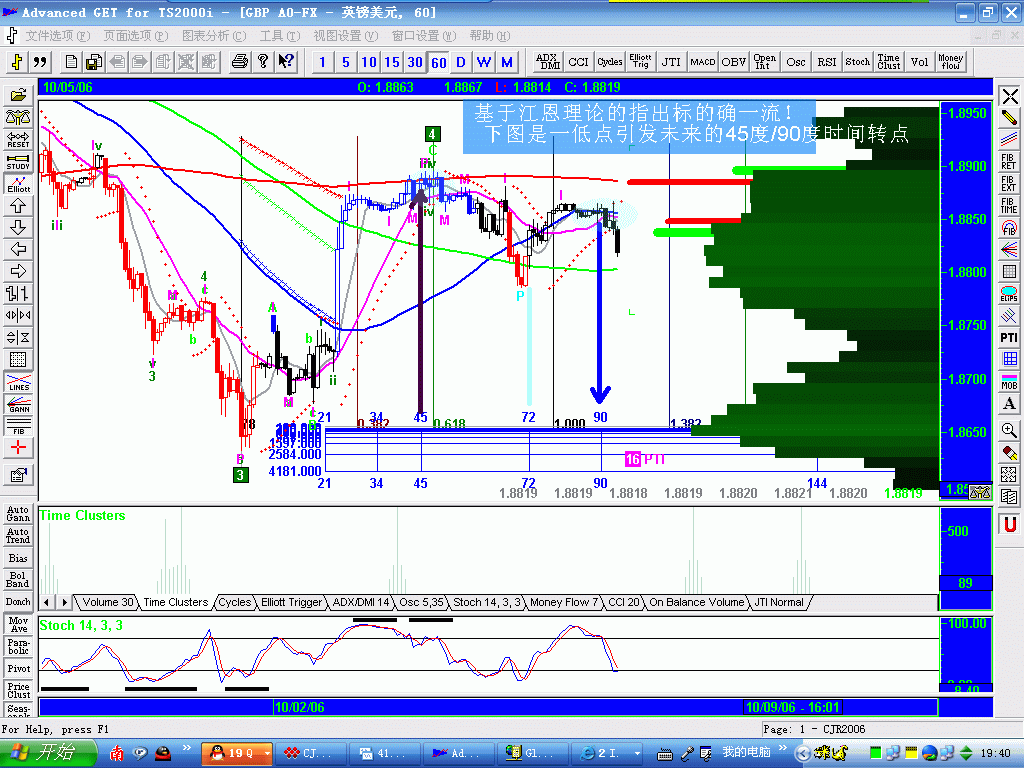Viewport: 1024px width, 768px height.
Task: Click the Mov Ave button
Action: click(x=18, y=624)
